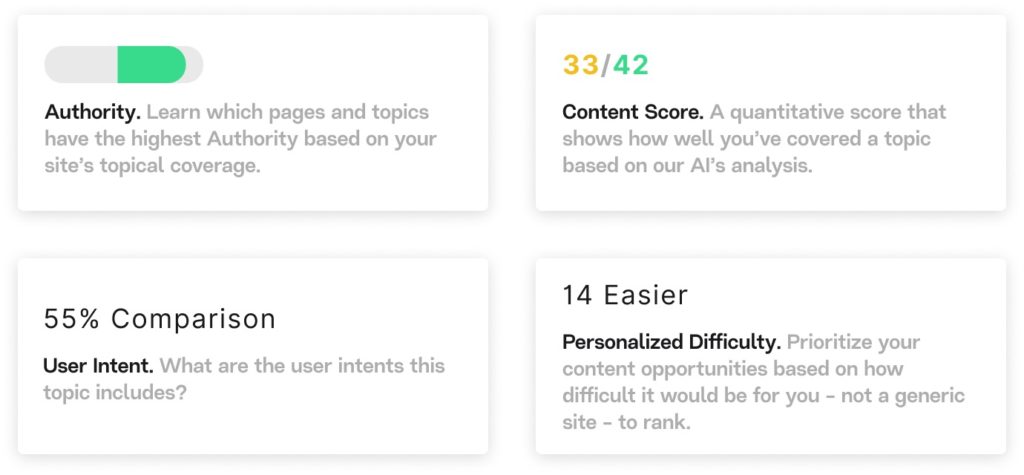Click the green segment of the Authority bar
The height and width of the screenshot is (475, 1024).
click(151, 65)
